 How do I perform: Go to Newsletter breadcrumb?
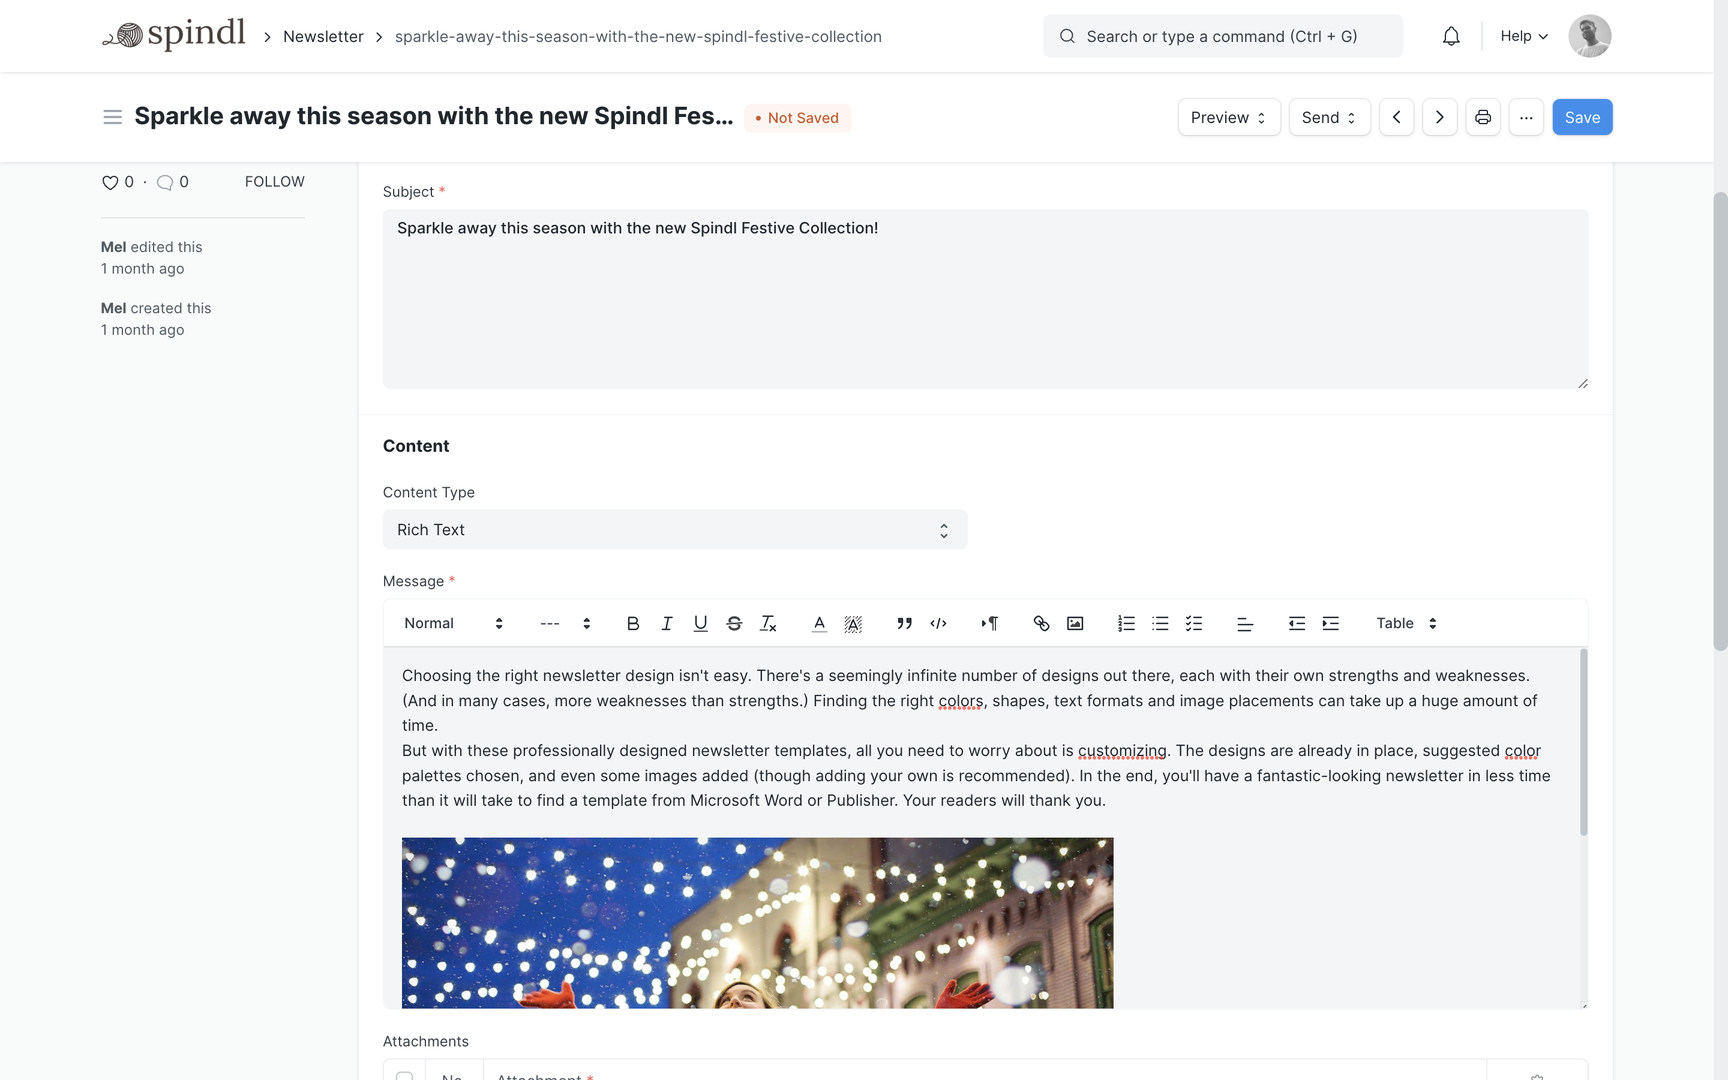point(323,36)
